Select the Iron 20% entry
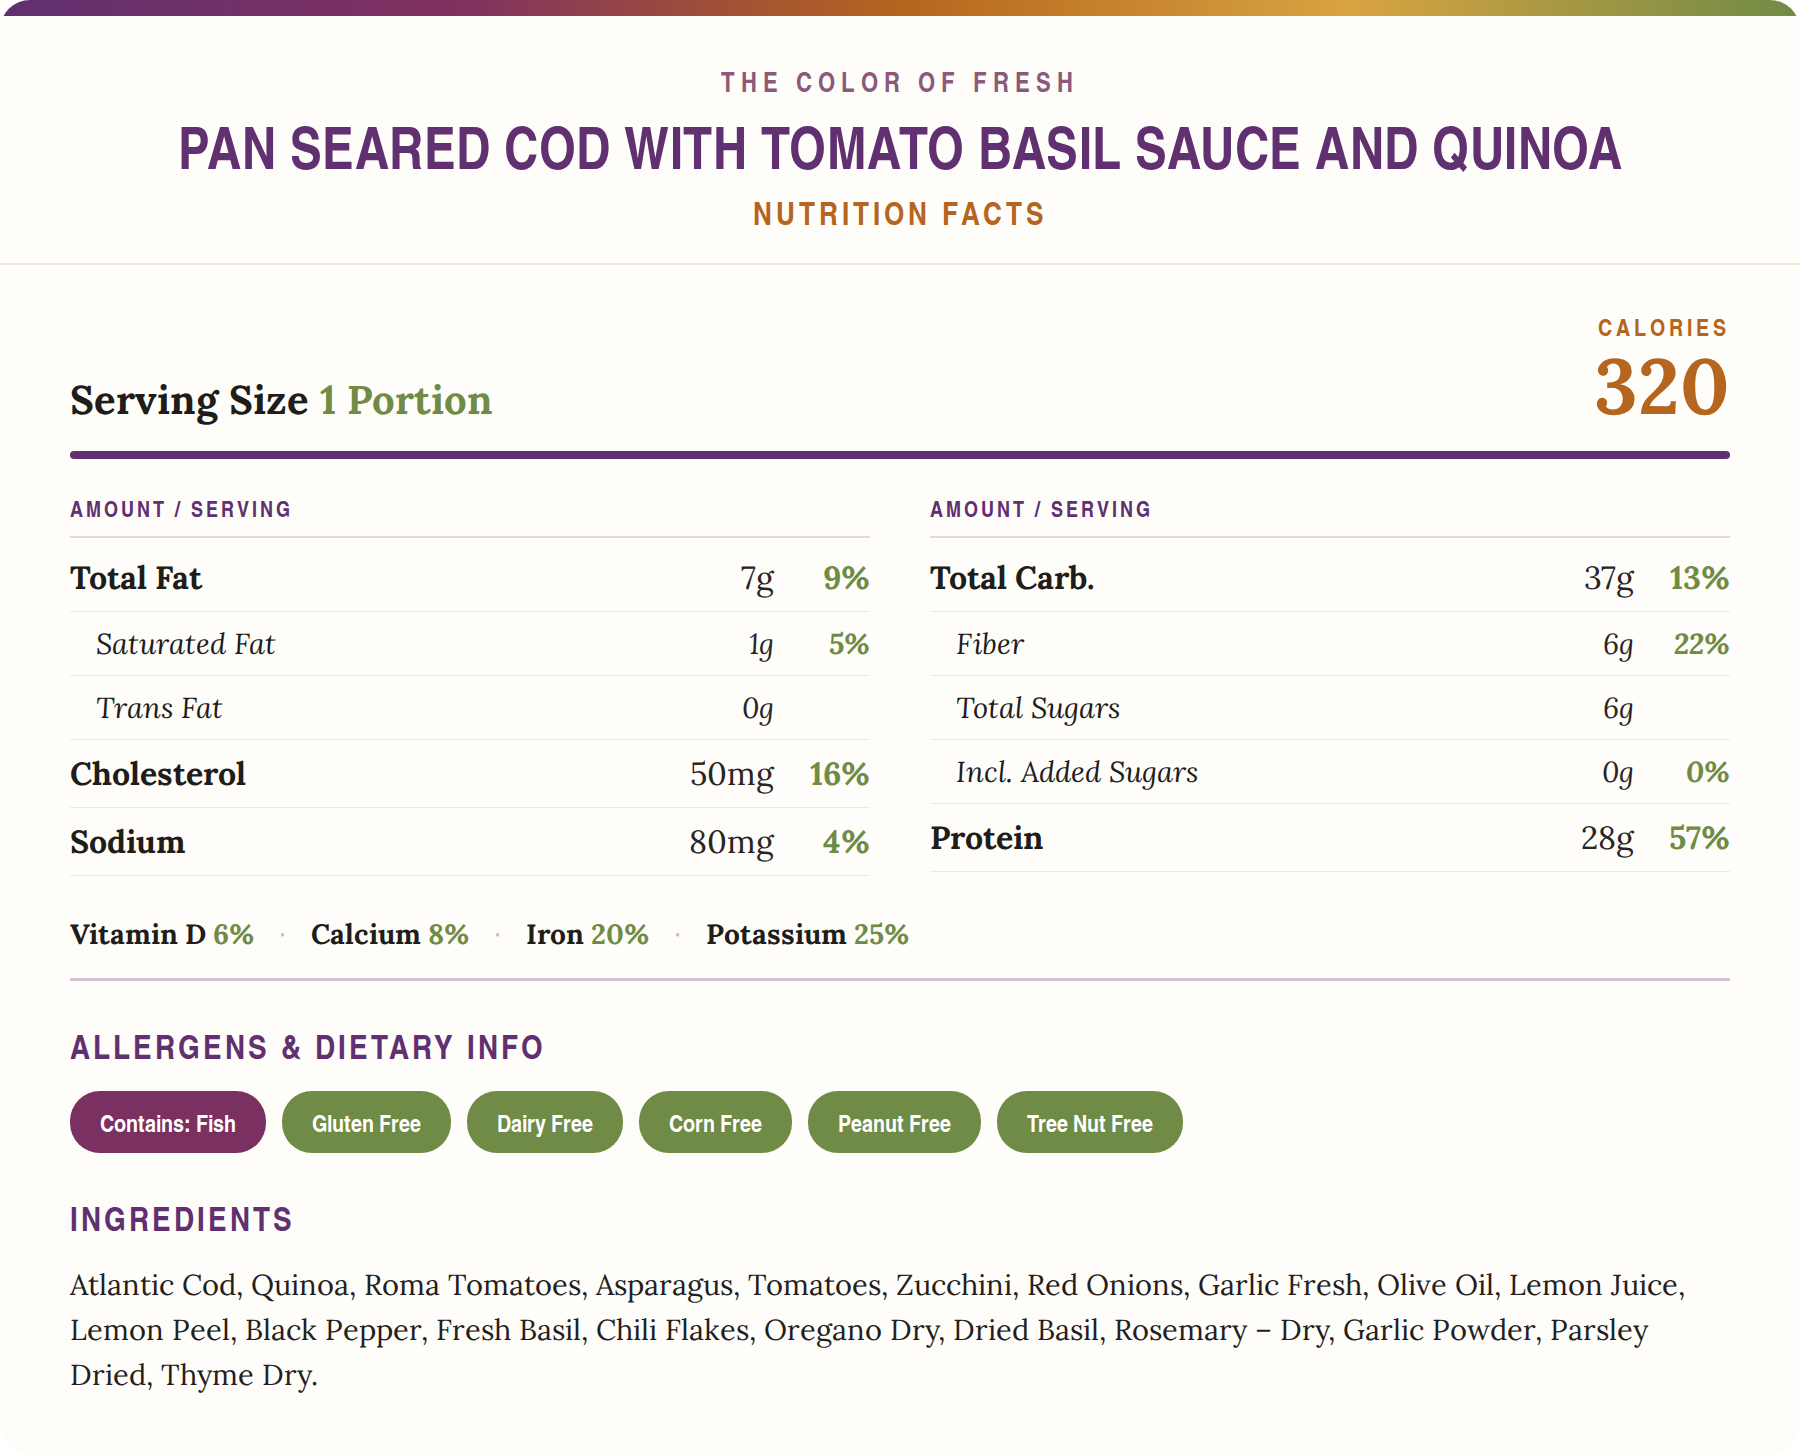The image size is (1800, 1454). [587, 934]
